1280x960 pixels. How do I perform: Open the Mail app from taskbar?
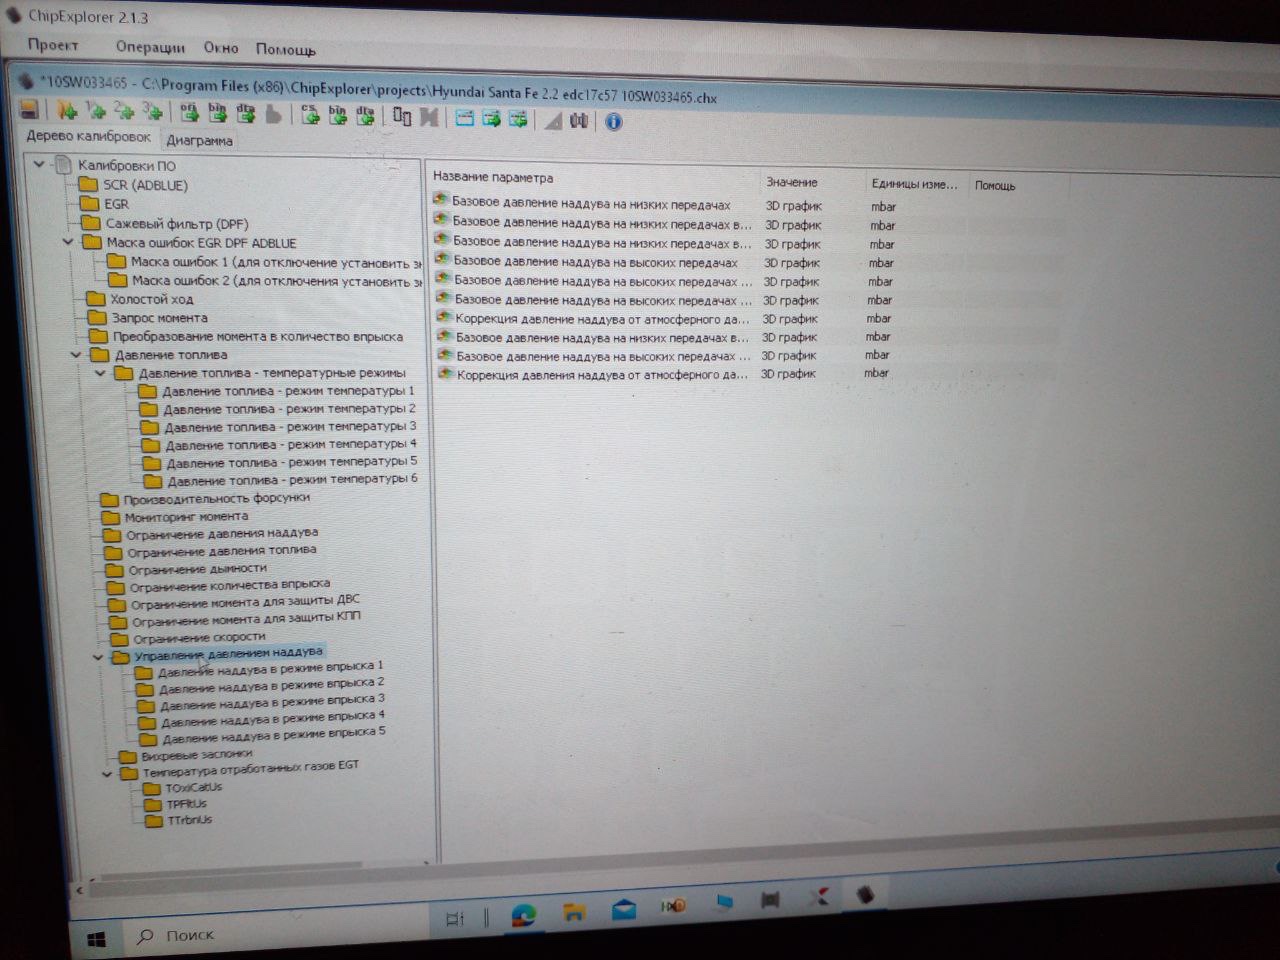pos(624,909)
